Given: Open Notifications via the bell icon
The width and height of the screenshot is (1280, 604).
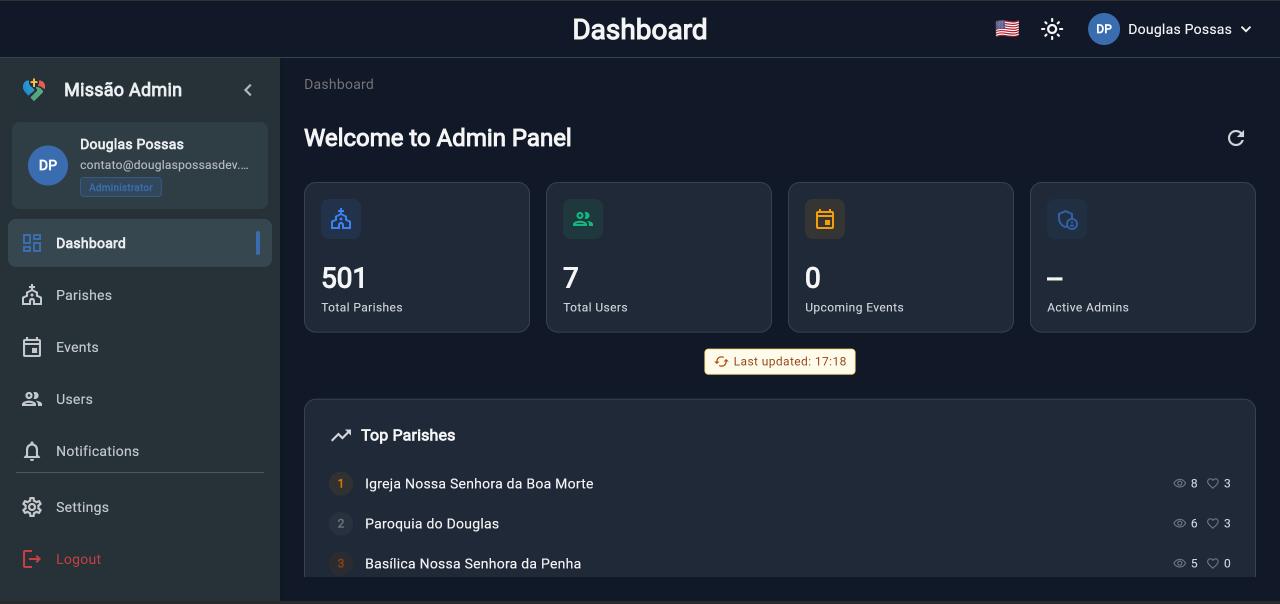Looking at the screenshot, I should click(31, 450).
